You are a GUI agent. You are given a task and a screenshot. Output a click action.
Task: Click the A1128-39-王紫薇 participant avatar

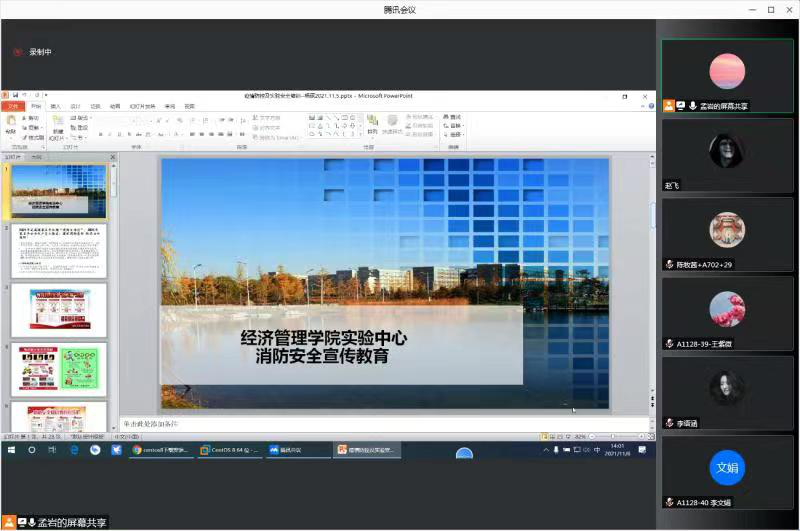coord(727,309)
